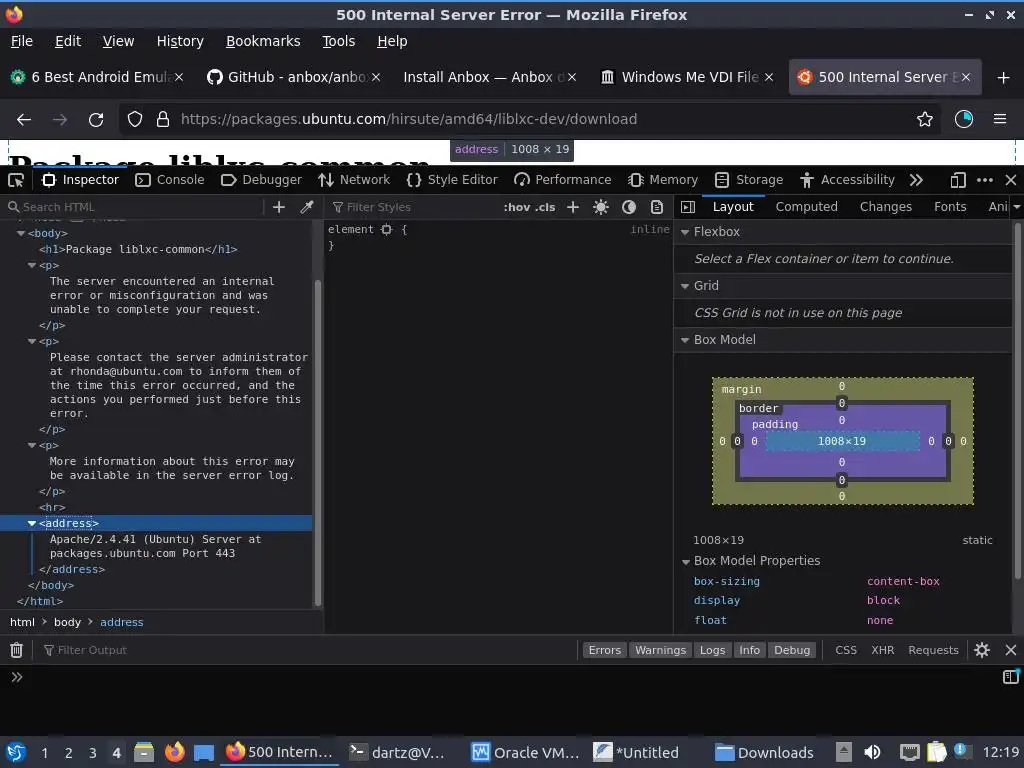
Task: Open tracking protection shield icon
Action: pos(135,120)
